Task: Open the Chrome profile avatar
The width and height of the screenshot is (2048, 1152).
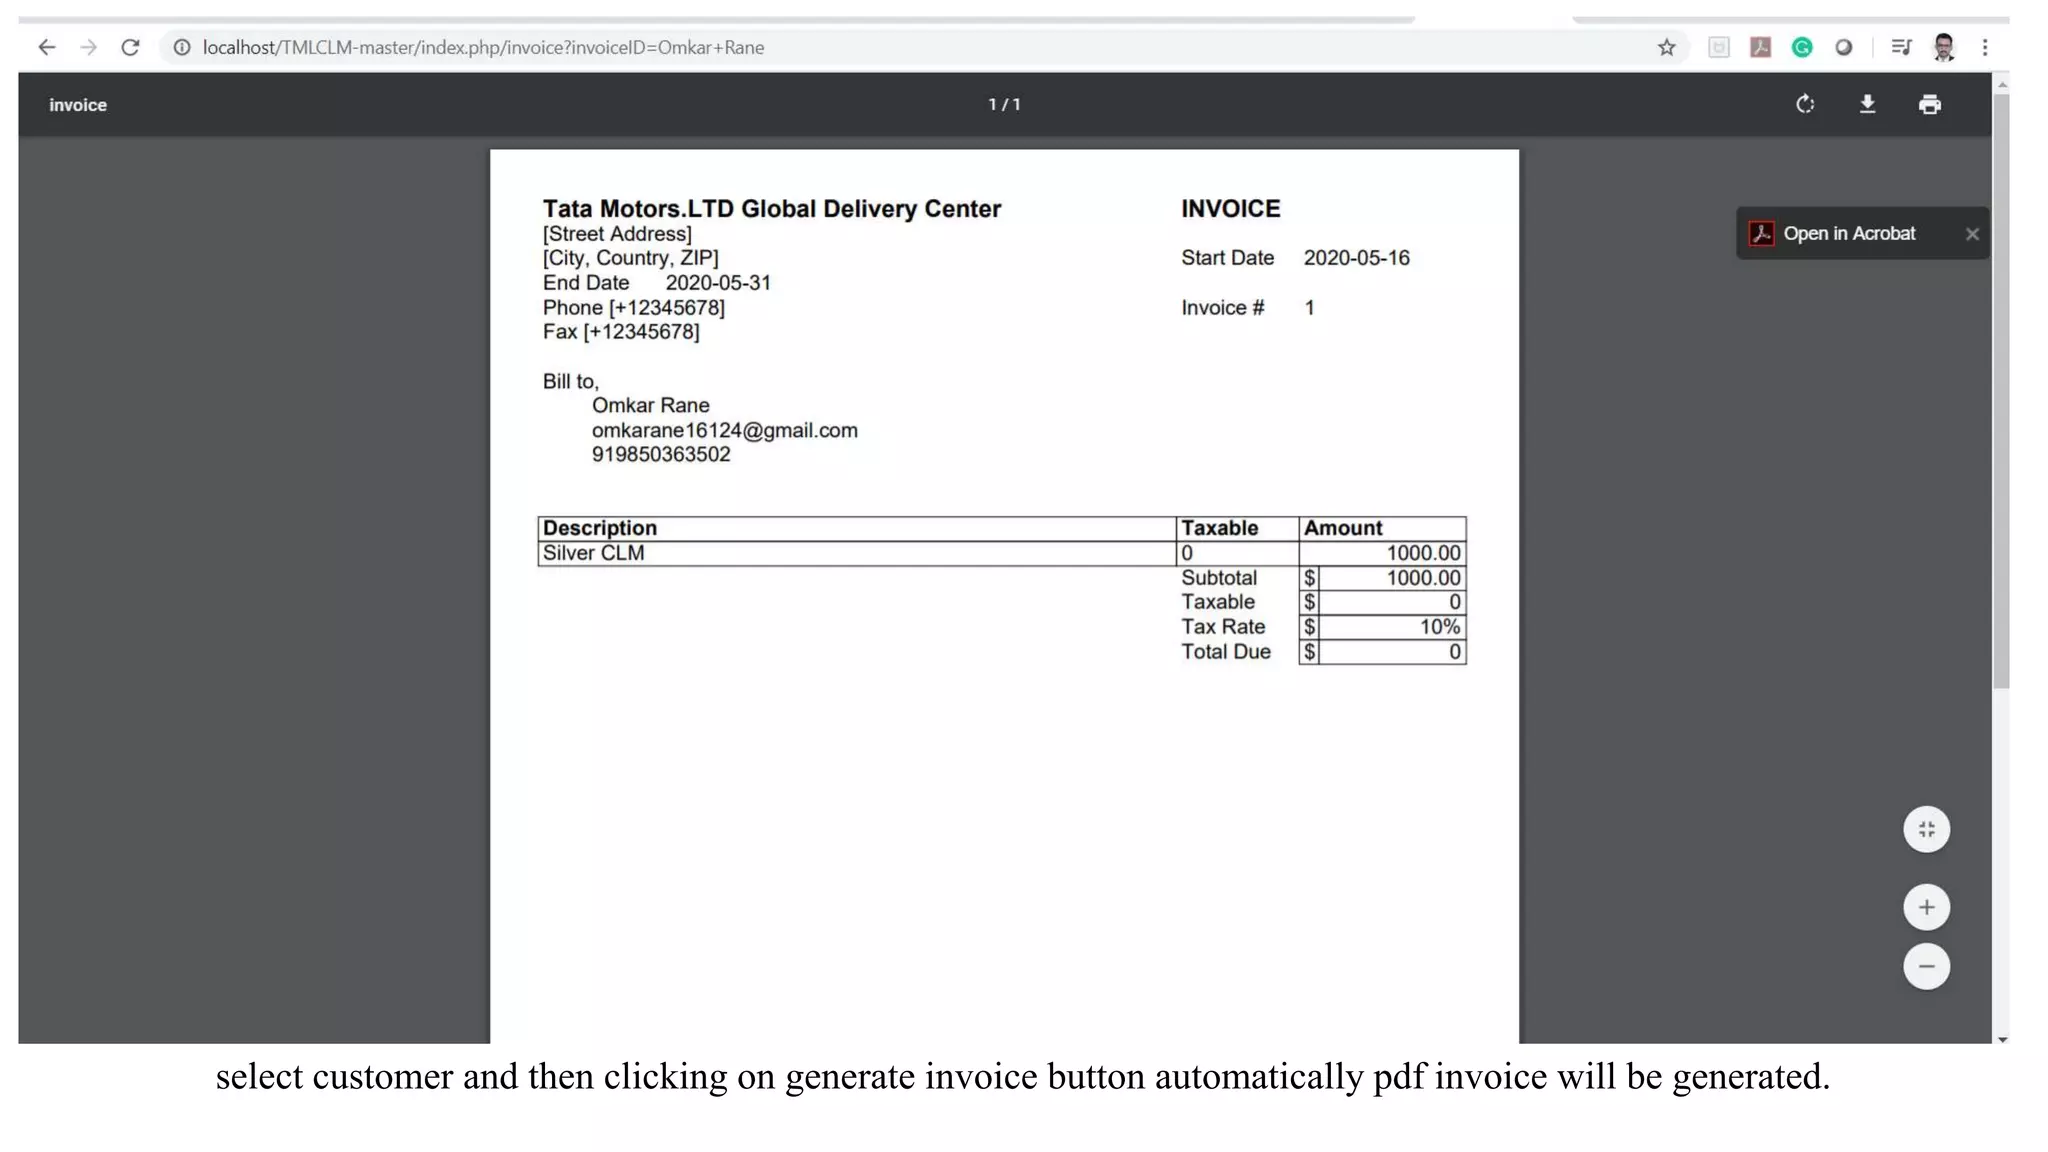Action: [1943, 47]
